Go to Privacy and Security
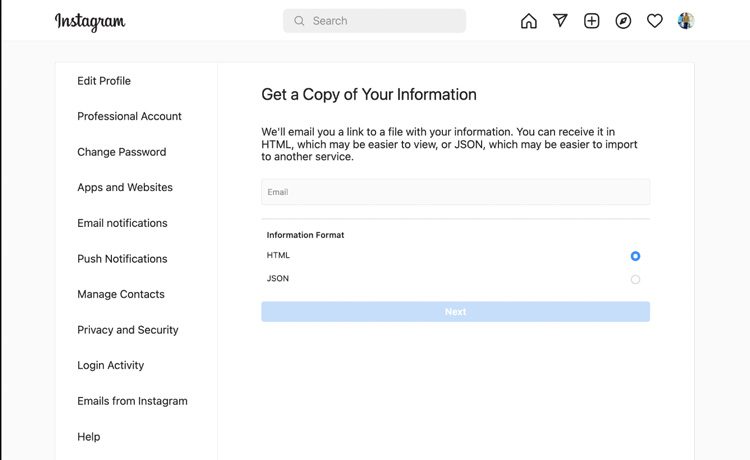The image size is (750, 460). [128, 330]
